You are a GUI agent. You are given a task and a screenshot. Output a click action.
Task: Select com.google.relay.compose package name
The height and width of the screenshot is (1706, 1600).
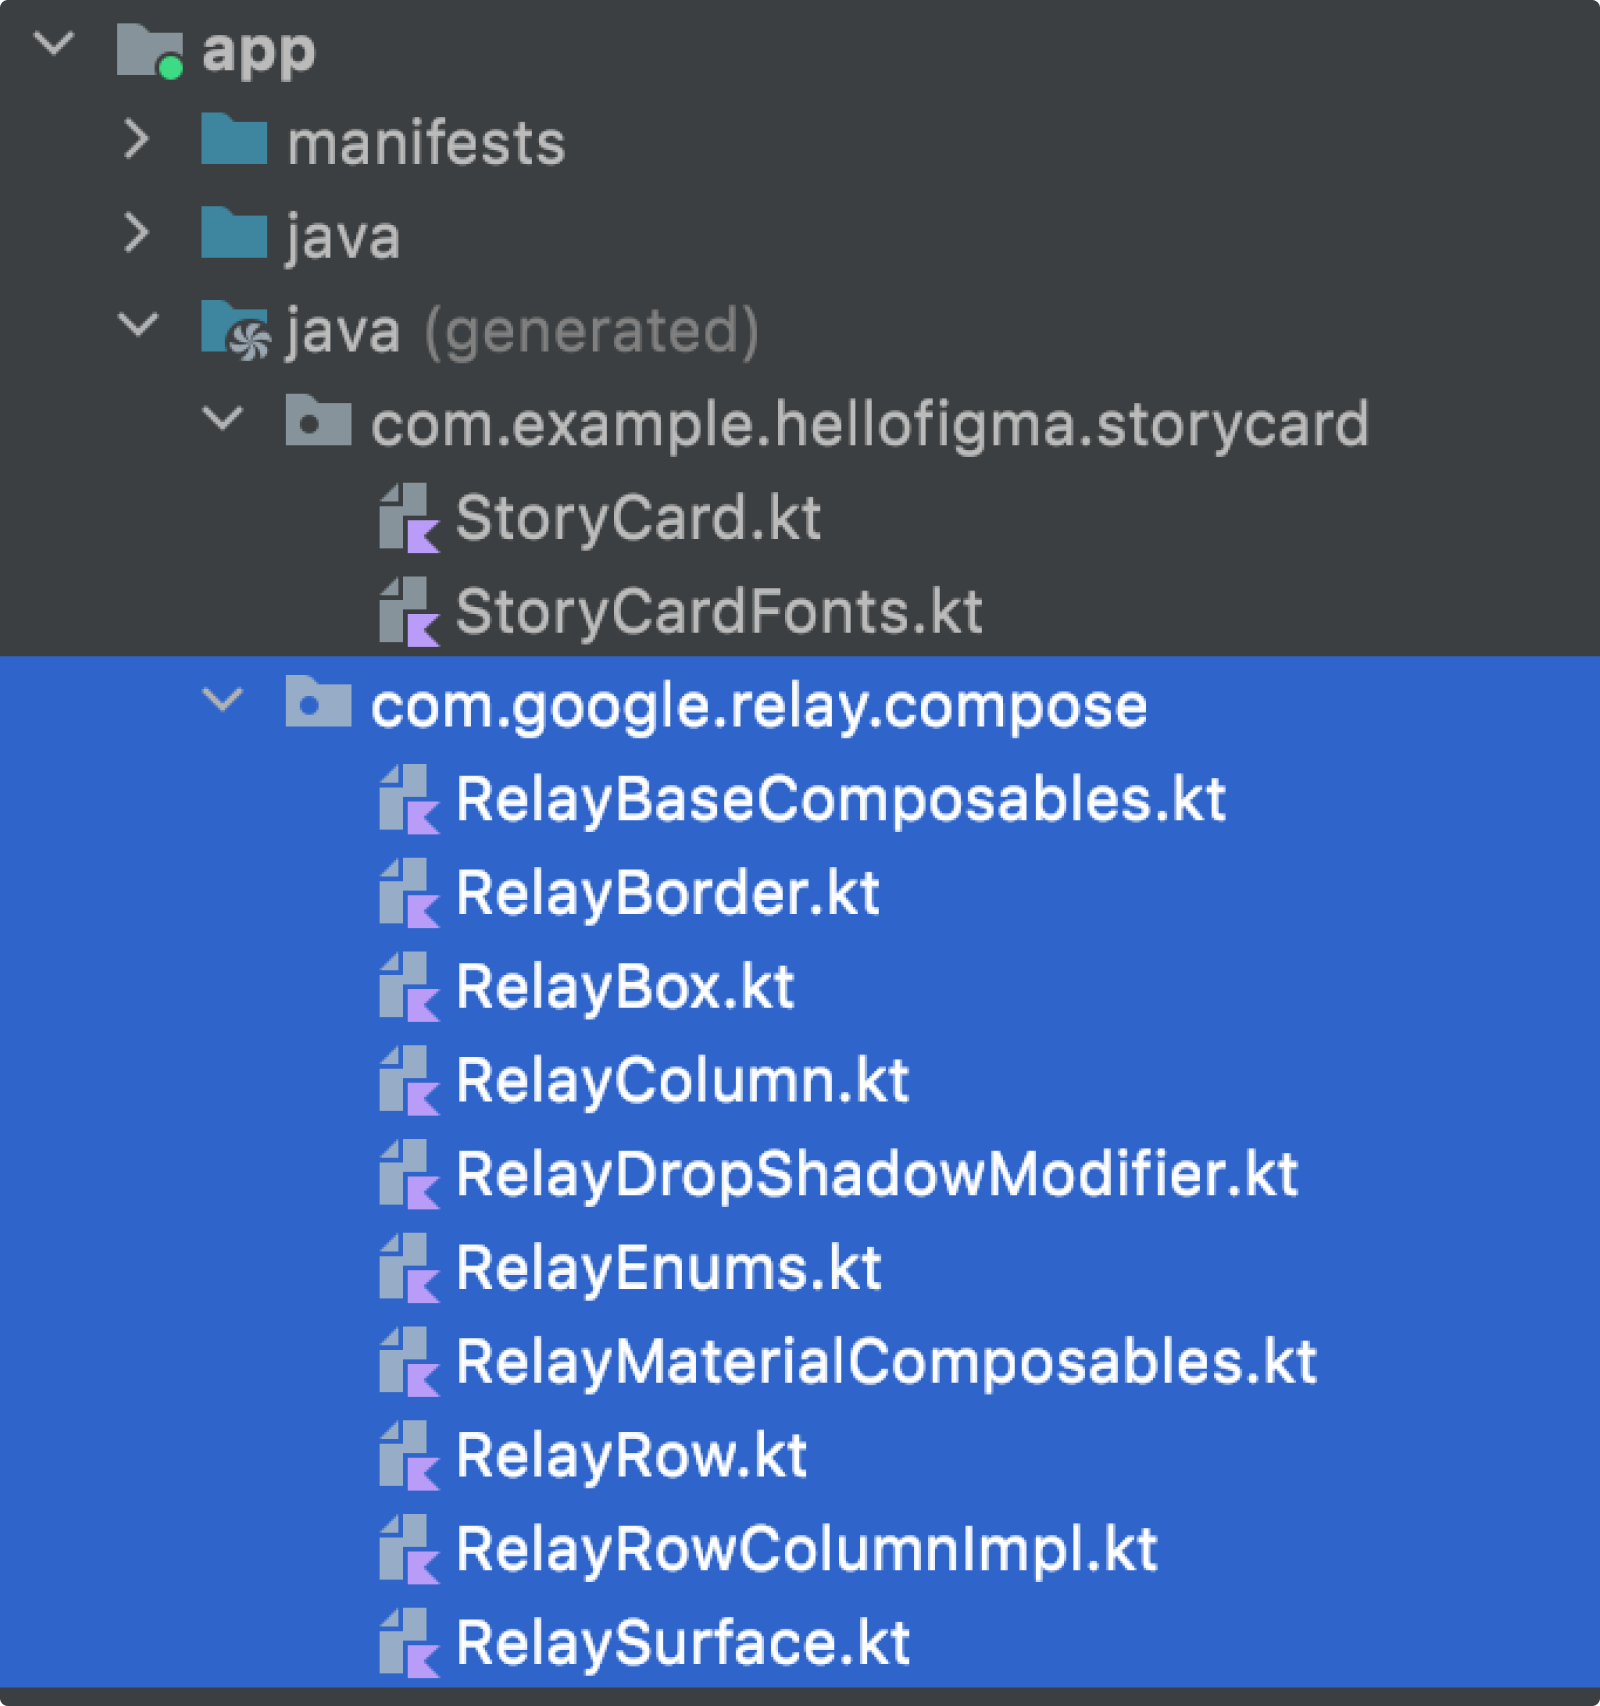pos(759,707)
